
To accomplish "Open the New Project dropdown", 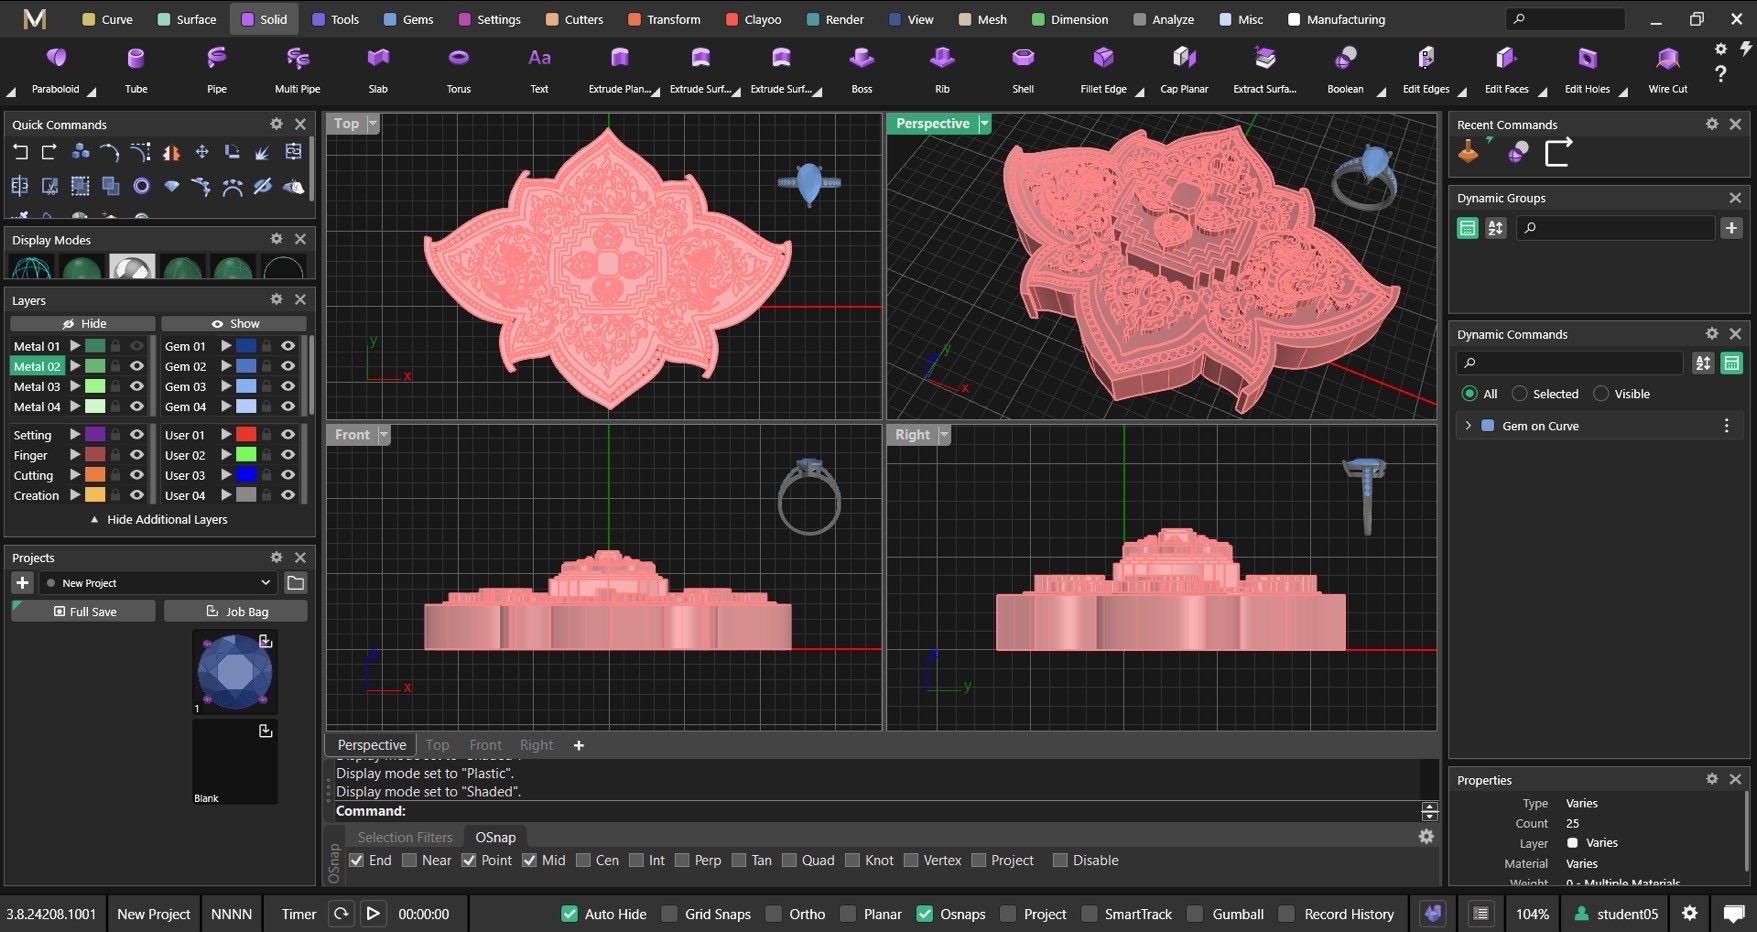I will pyautogui.click(x=159, y=583).
